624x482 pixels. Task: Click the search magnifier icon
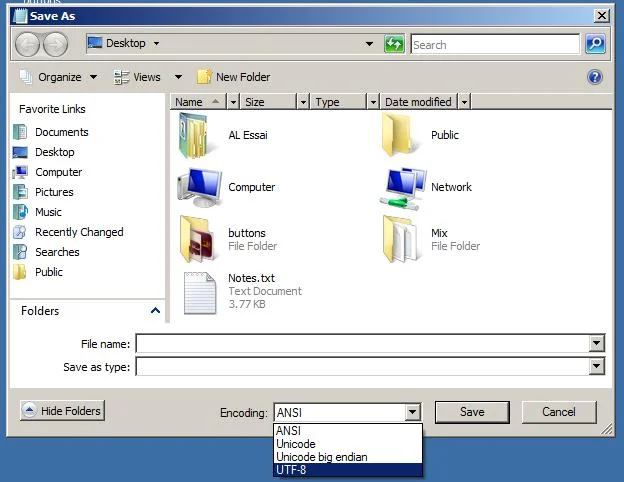pyautogui.click(x=595, y=44)
